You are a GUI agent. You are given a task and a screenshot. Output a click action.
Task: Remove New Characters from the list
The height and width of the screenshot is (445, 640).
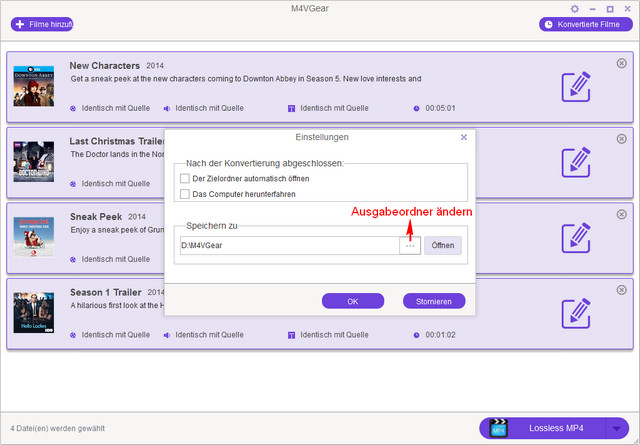coord(621,63)
